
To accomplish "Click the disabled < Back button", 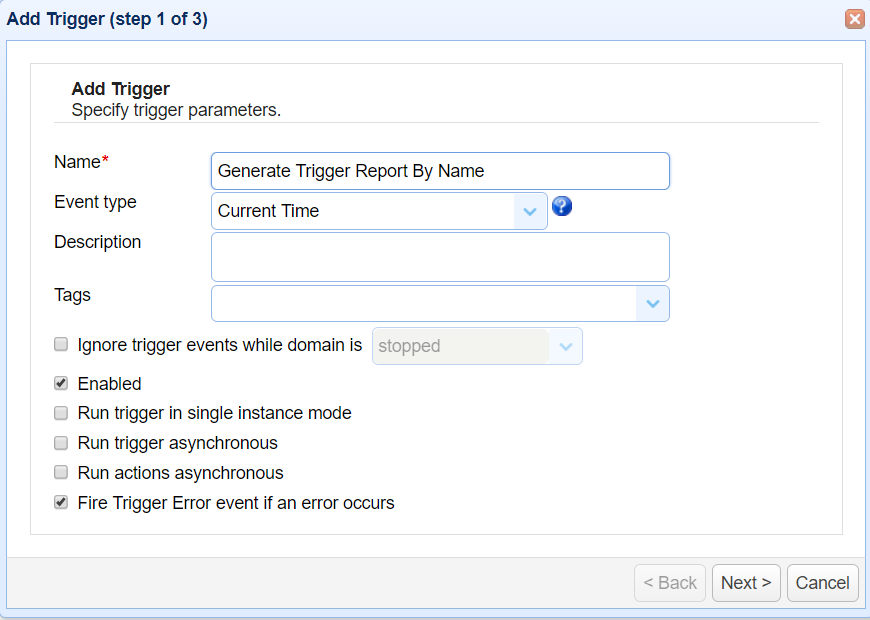I will [x=670, y=583].
